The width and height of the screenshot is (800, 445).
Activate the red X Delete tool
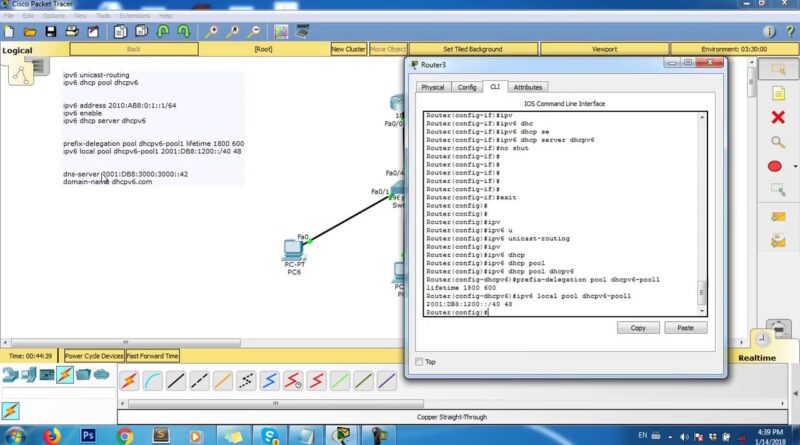[x=778, y=117]
